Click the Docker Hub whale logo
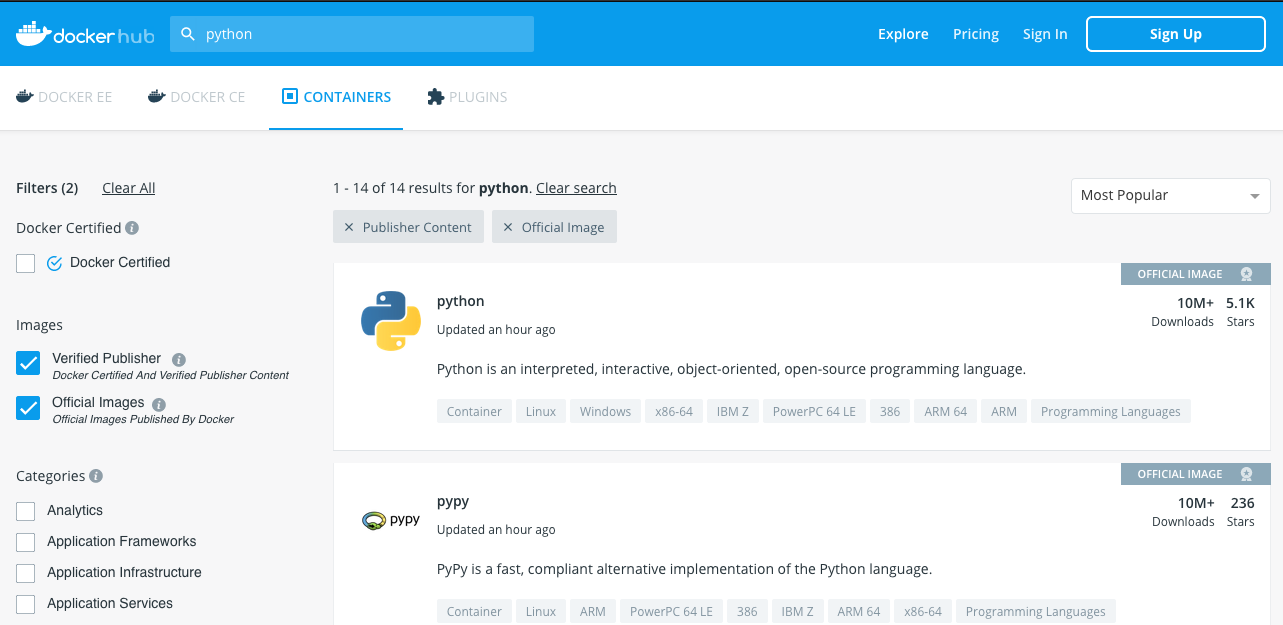 [36, 32]
